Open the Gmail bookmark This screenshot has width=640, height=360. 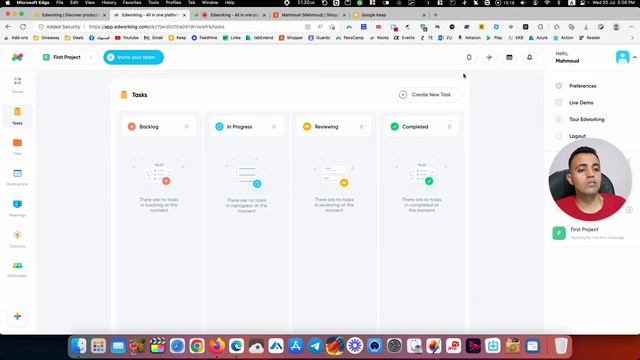tap(153, 38)
